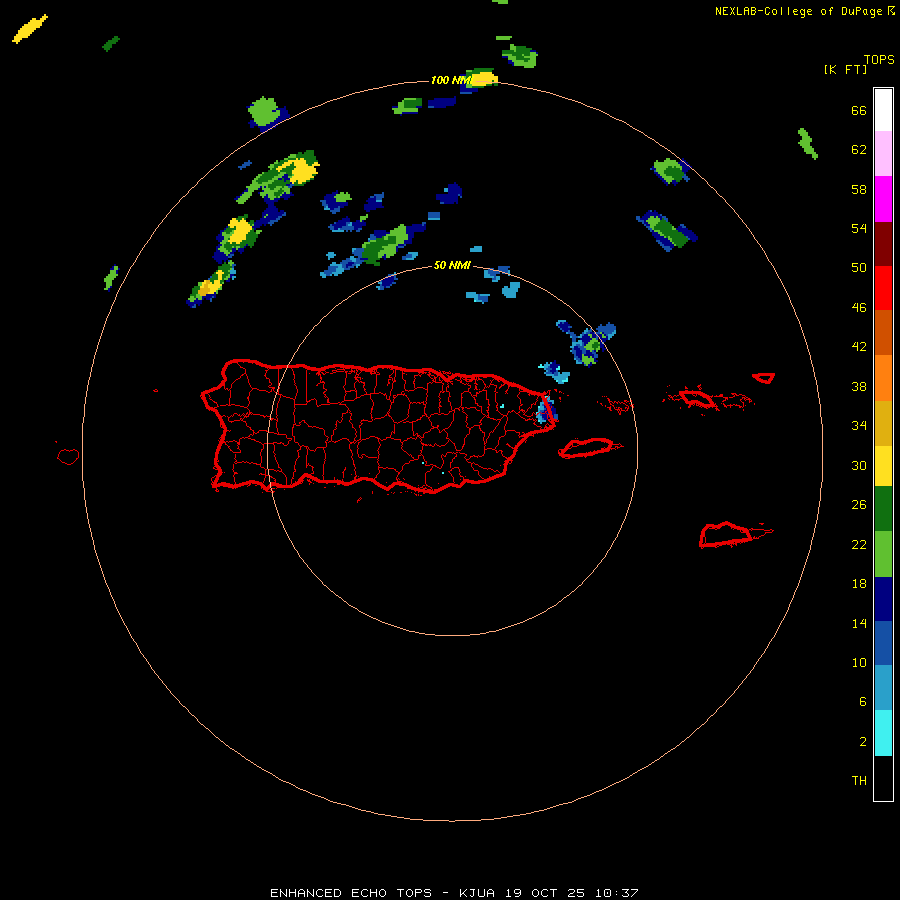Viewport: 900px width, 900px height.
Task: Click the legend value "42"
Action: coord(859,347)
